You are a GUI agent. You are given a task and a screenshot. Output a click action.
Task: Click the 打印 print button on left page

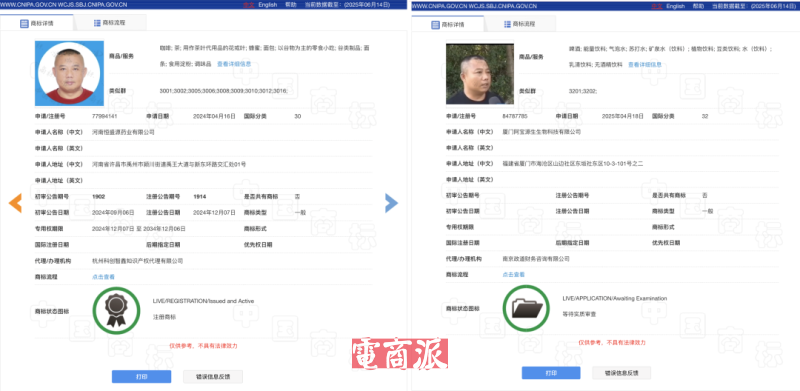(141, 377)
